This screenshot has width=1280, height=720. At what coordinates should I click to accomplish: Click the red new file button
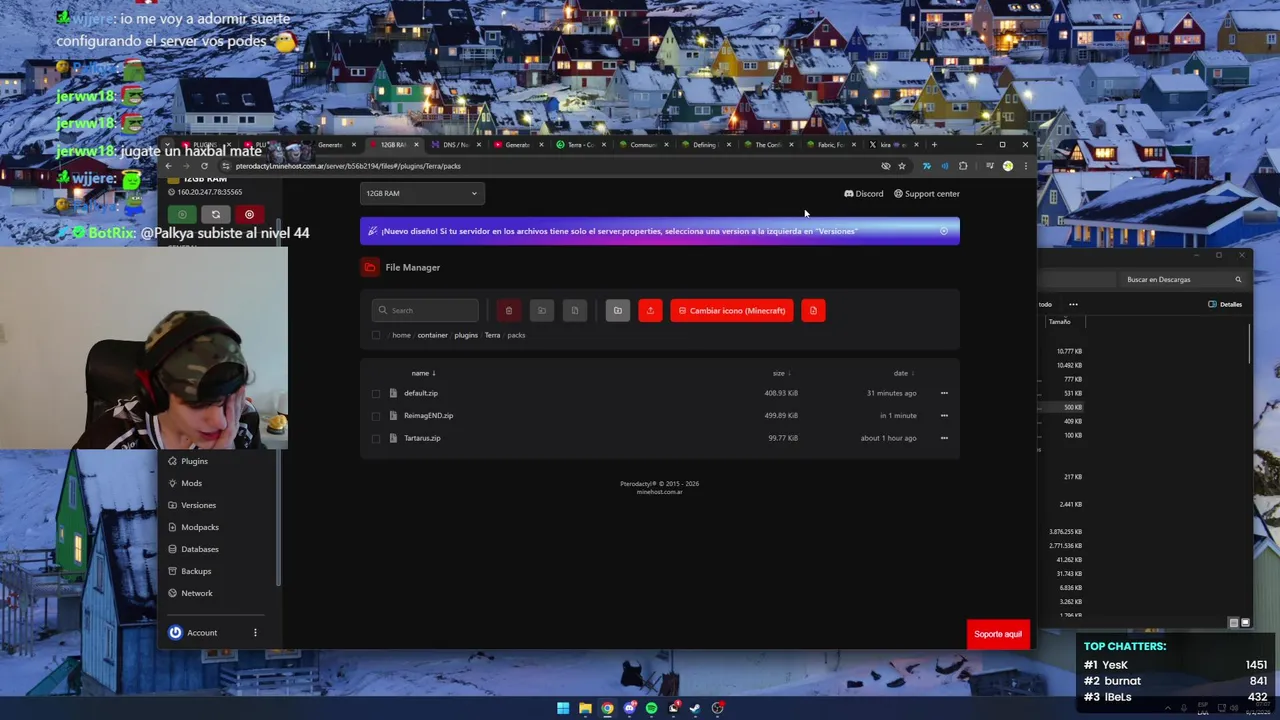point(813,311)
